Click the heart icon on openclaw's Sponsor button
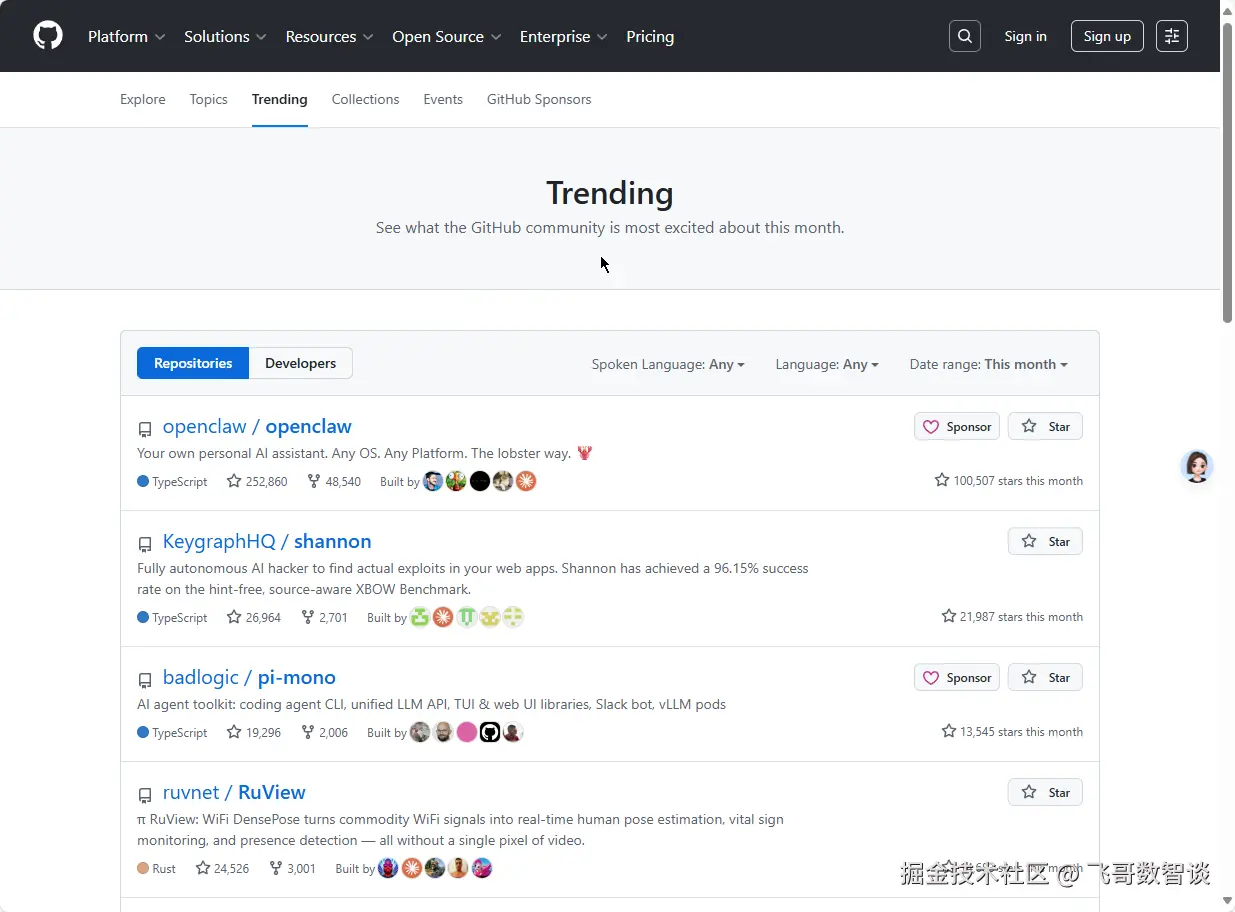The width and height of the screenshot is (1235, 912). coord(930,426)
